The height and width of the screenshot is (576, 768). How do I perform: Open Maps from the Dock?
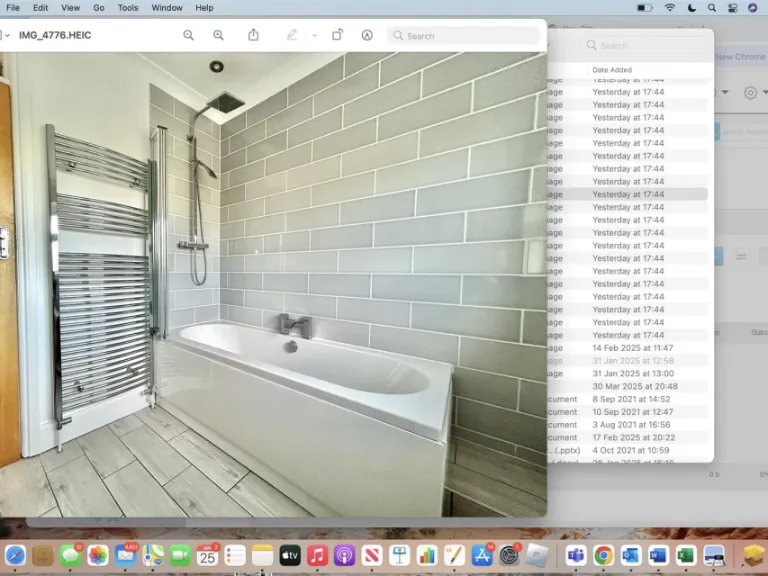tap(153, 555)
